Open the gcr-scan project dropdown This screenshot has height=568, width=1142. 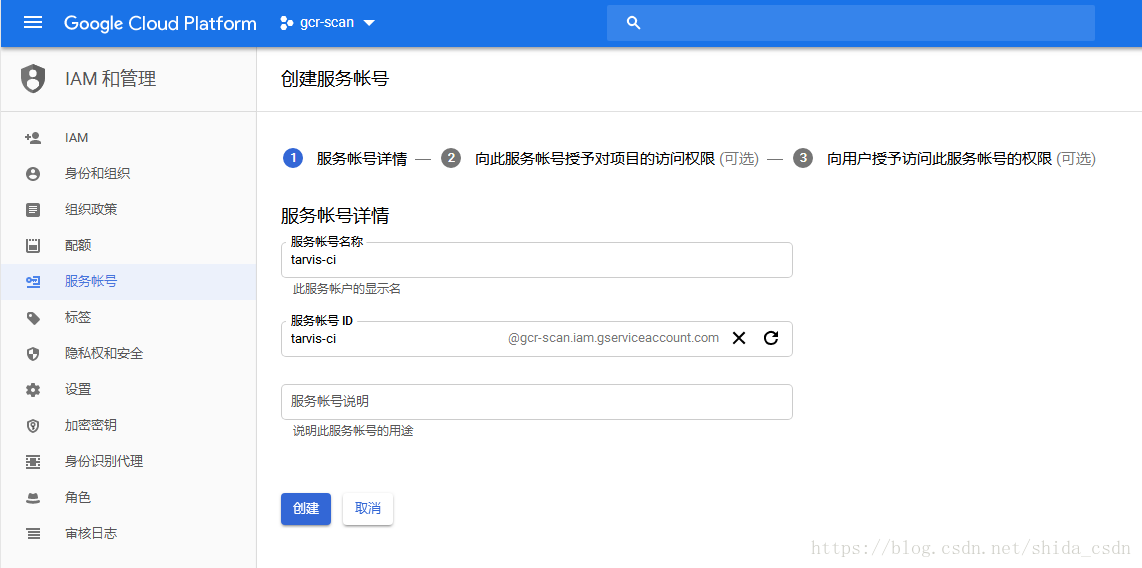[328, 23]
